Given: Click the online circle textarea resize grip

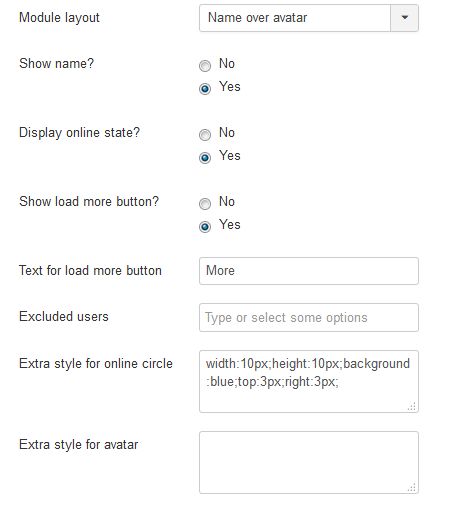Looking at the screenshot, I should pyautogui.click(x=412, y=406).
